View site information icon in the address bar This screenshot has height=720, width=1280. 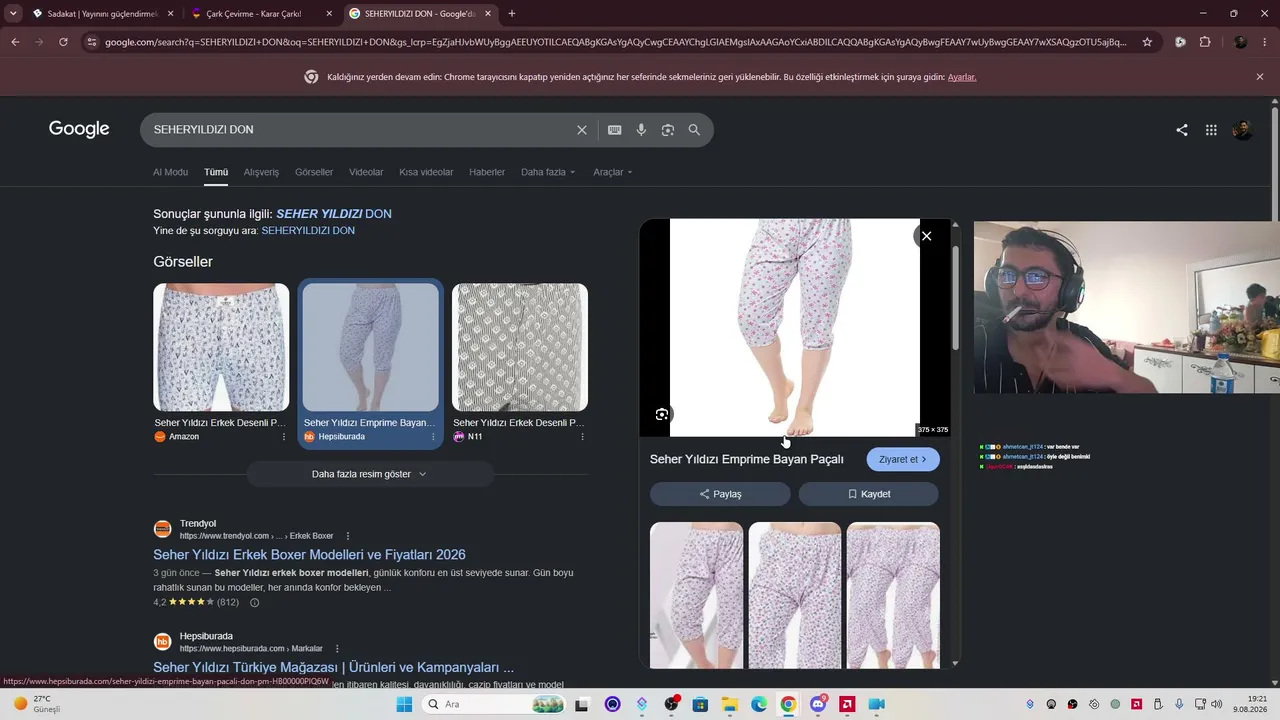coord(92,42)
